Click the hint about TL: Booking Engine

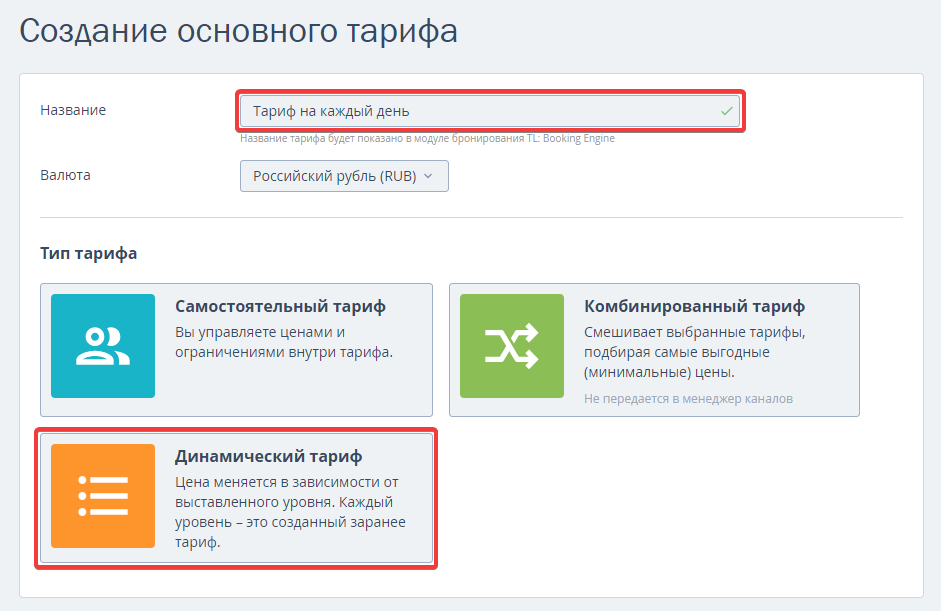427,138
